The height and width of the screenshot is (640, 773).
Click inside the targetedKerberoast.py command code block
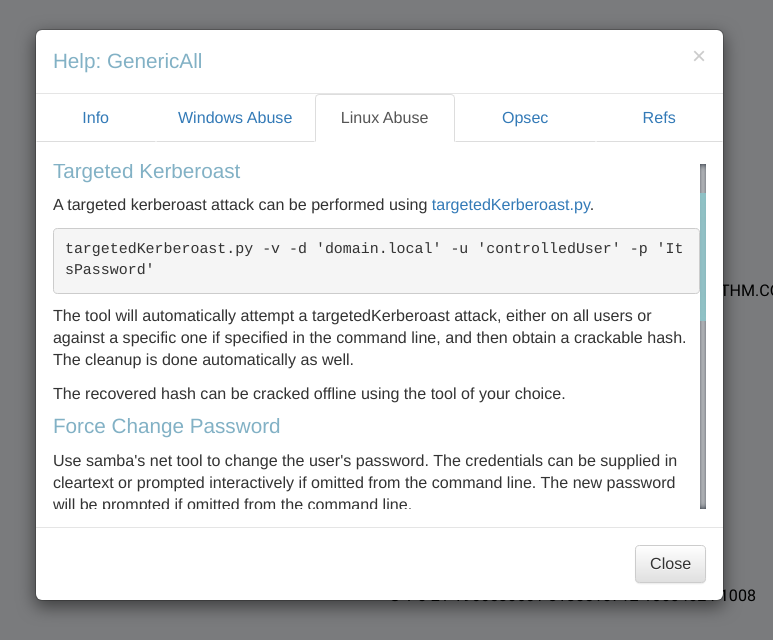[x=375, y=260]
